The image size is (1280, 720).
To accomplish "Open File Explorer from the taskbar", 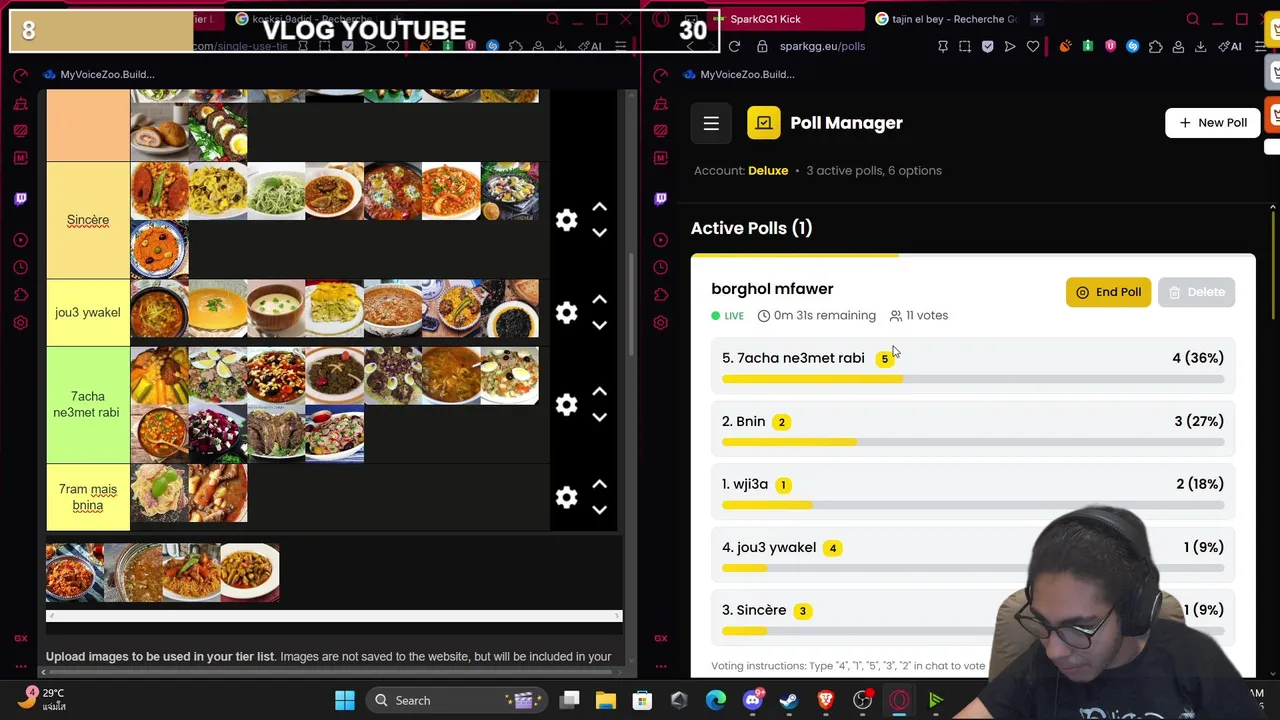I will 606,700.
